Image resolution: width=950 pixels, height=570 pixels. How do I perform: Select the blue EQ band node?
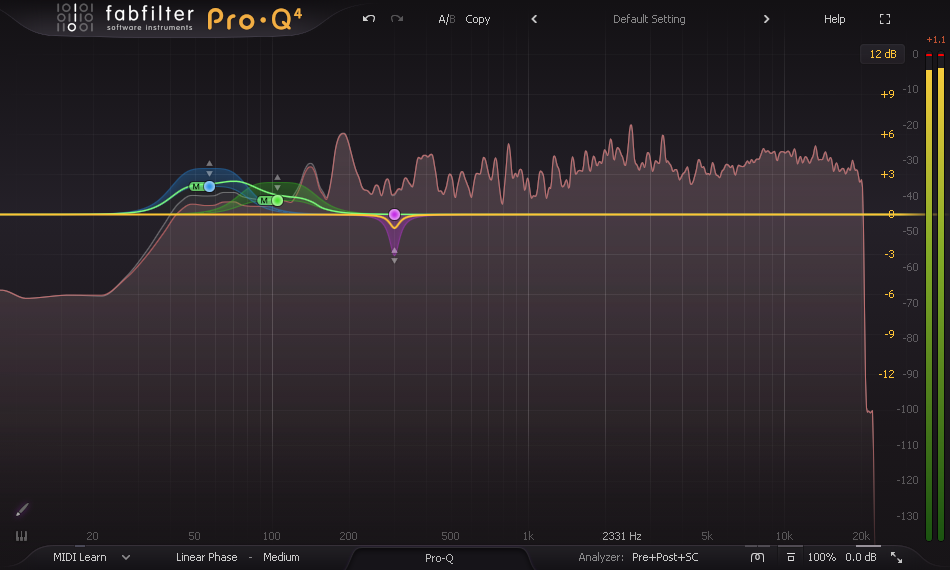point(210,187)
